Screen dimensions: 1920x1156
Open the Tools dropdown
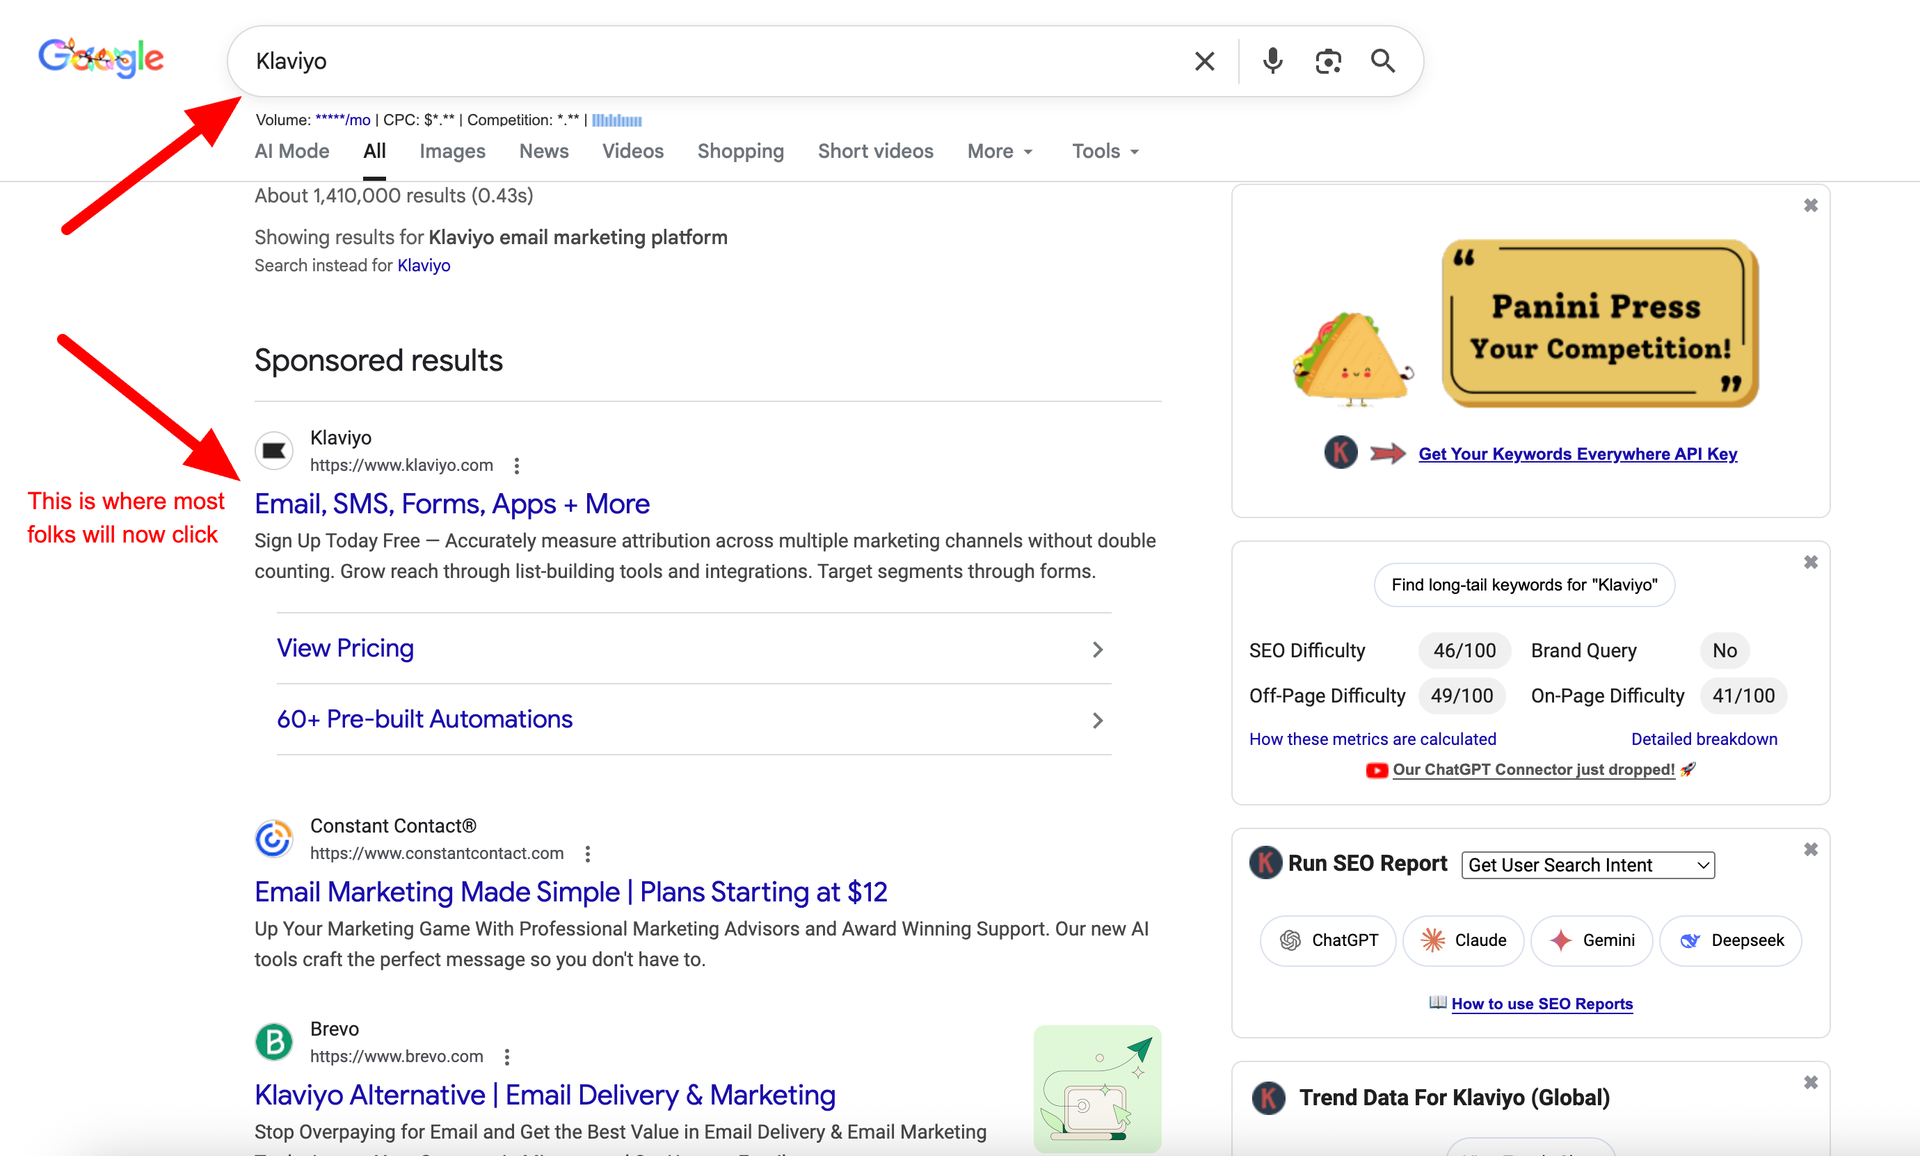(x=1105, y=151)
